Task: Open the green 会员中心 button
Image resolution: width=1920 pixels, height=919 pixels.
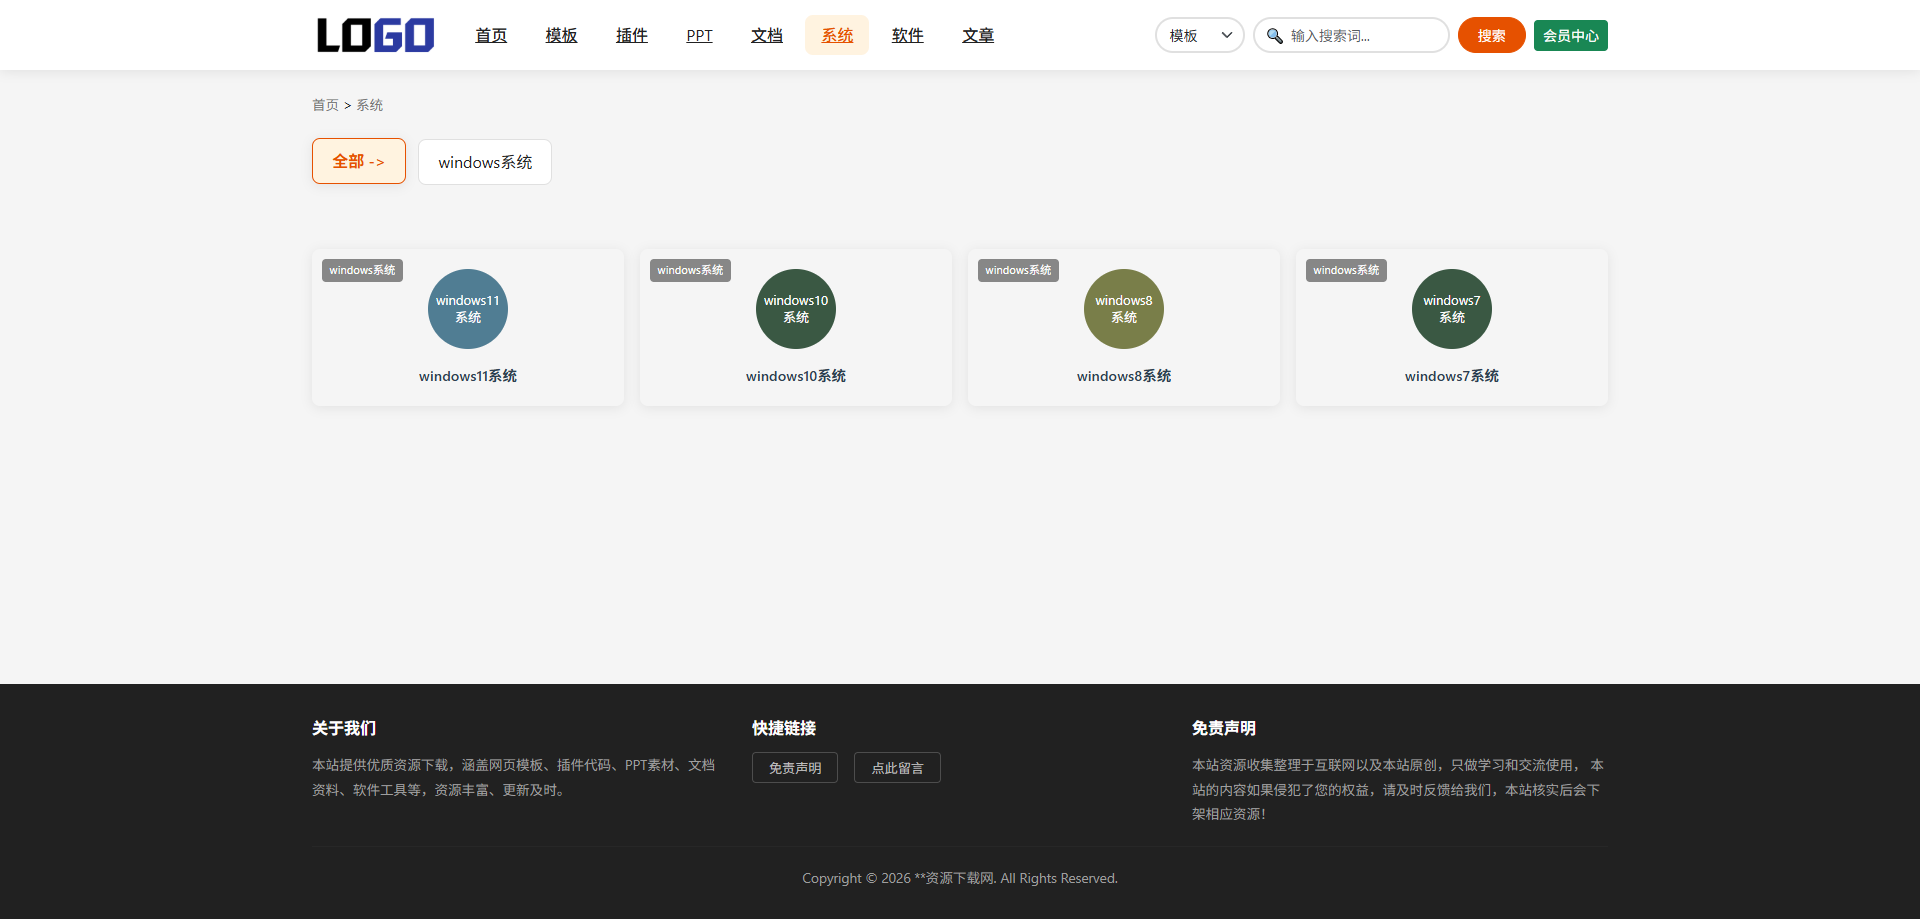Action: 1570,35
